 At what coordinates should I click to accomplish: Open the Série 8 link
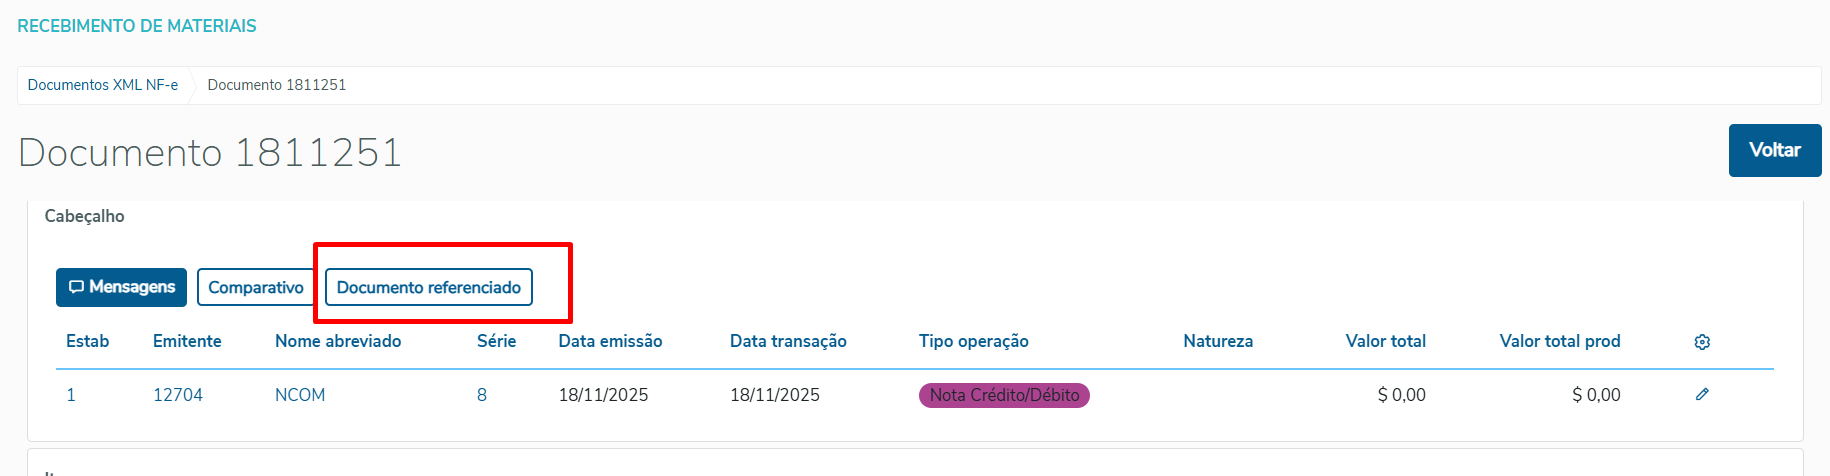(x=482, y=395)
